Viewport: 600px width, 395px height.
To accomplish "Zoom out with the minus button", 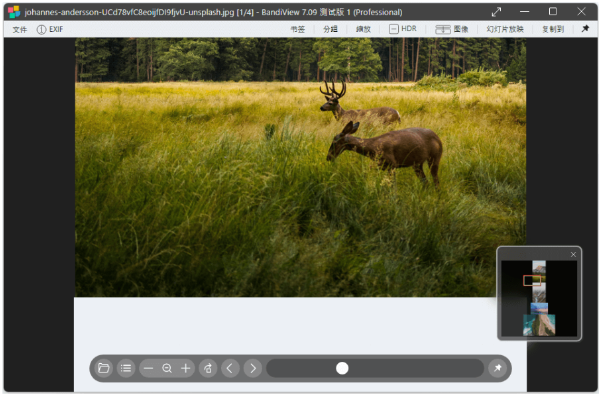I will (x=148, y=368).
